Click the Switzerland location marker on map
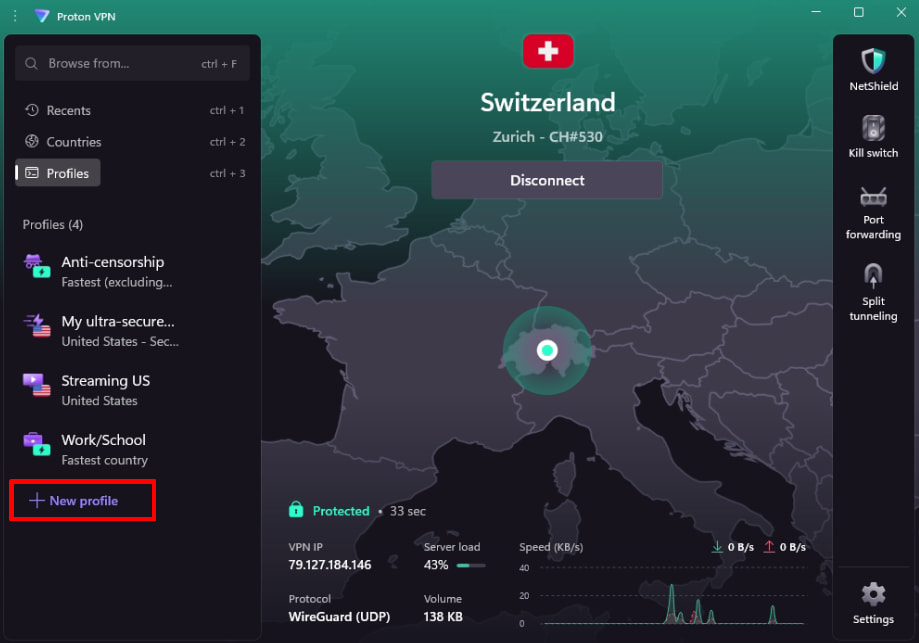The image size is (919, 643). point(547,350)
